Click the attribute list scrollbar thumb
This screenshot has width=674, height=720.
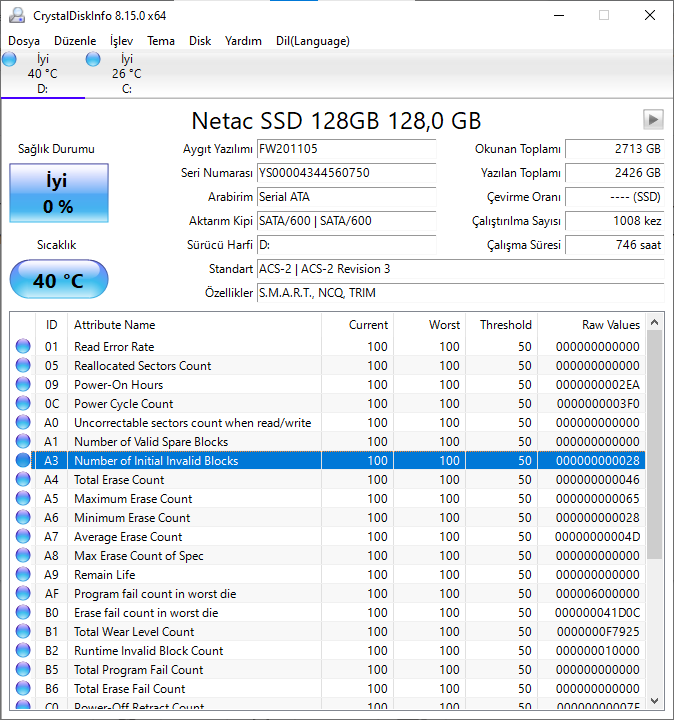tap(655, 444)
